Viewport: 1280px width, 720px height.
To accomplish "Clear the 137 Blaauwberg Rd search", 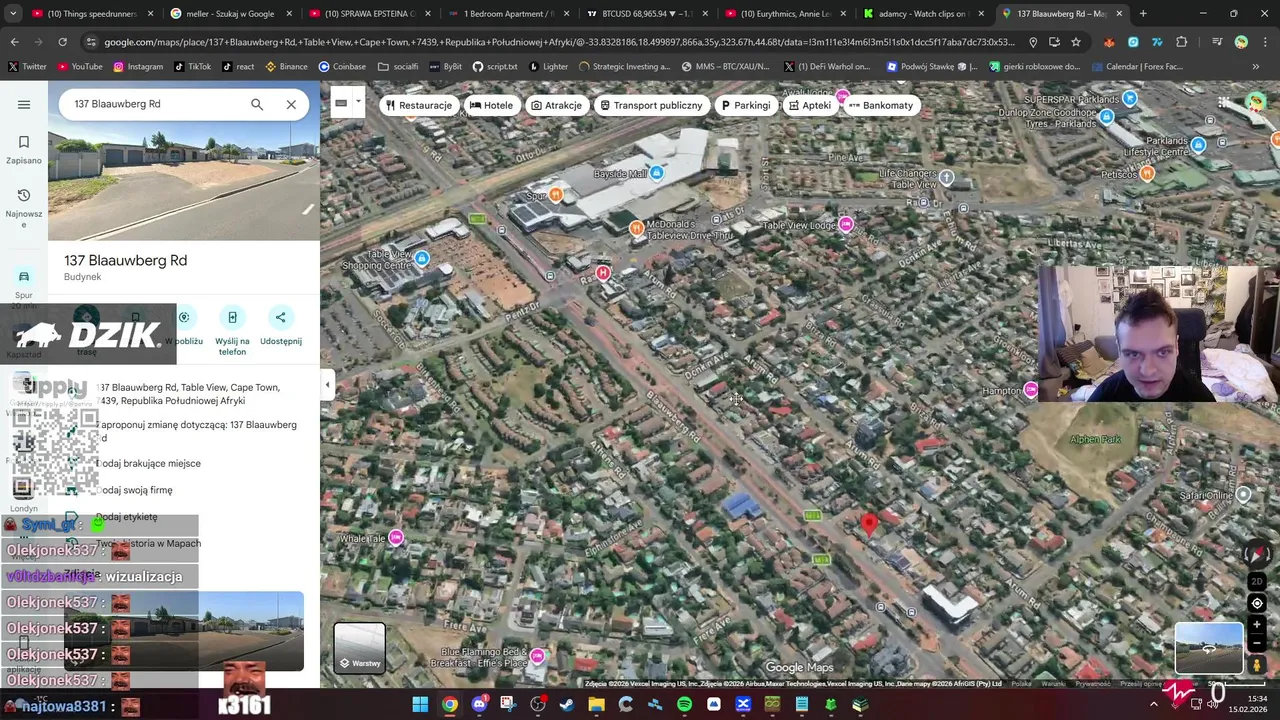I will click(291, 104).
